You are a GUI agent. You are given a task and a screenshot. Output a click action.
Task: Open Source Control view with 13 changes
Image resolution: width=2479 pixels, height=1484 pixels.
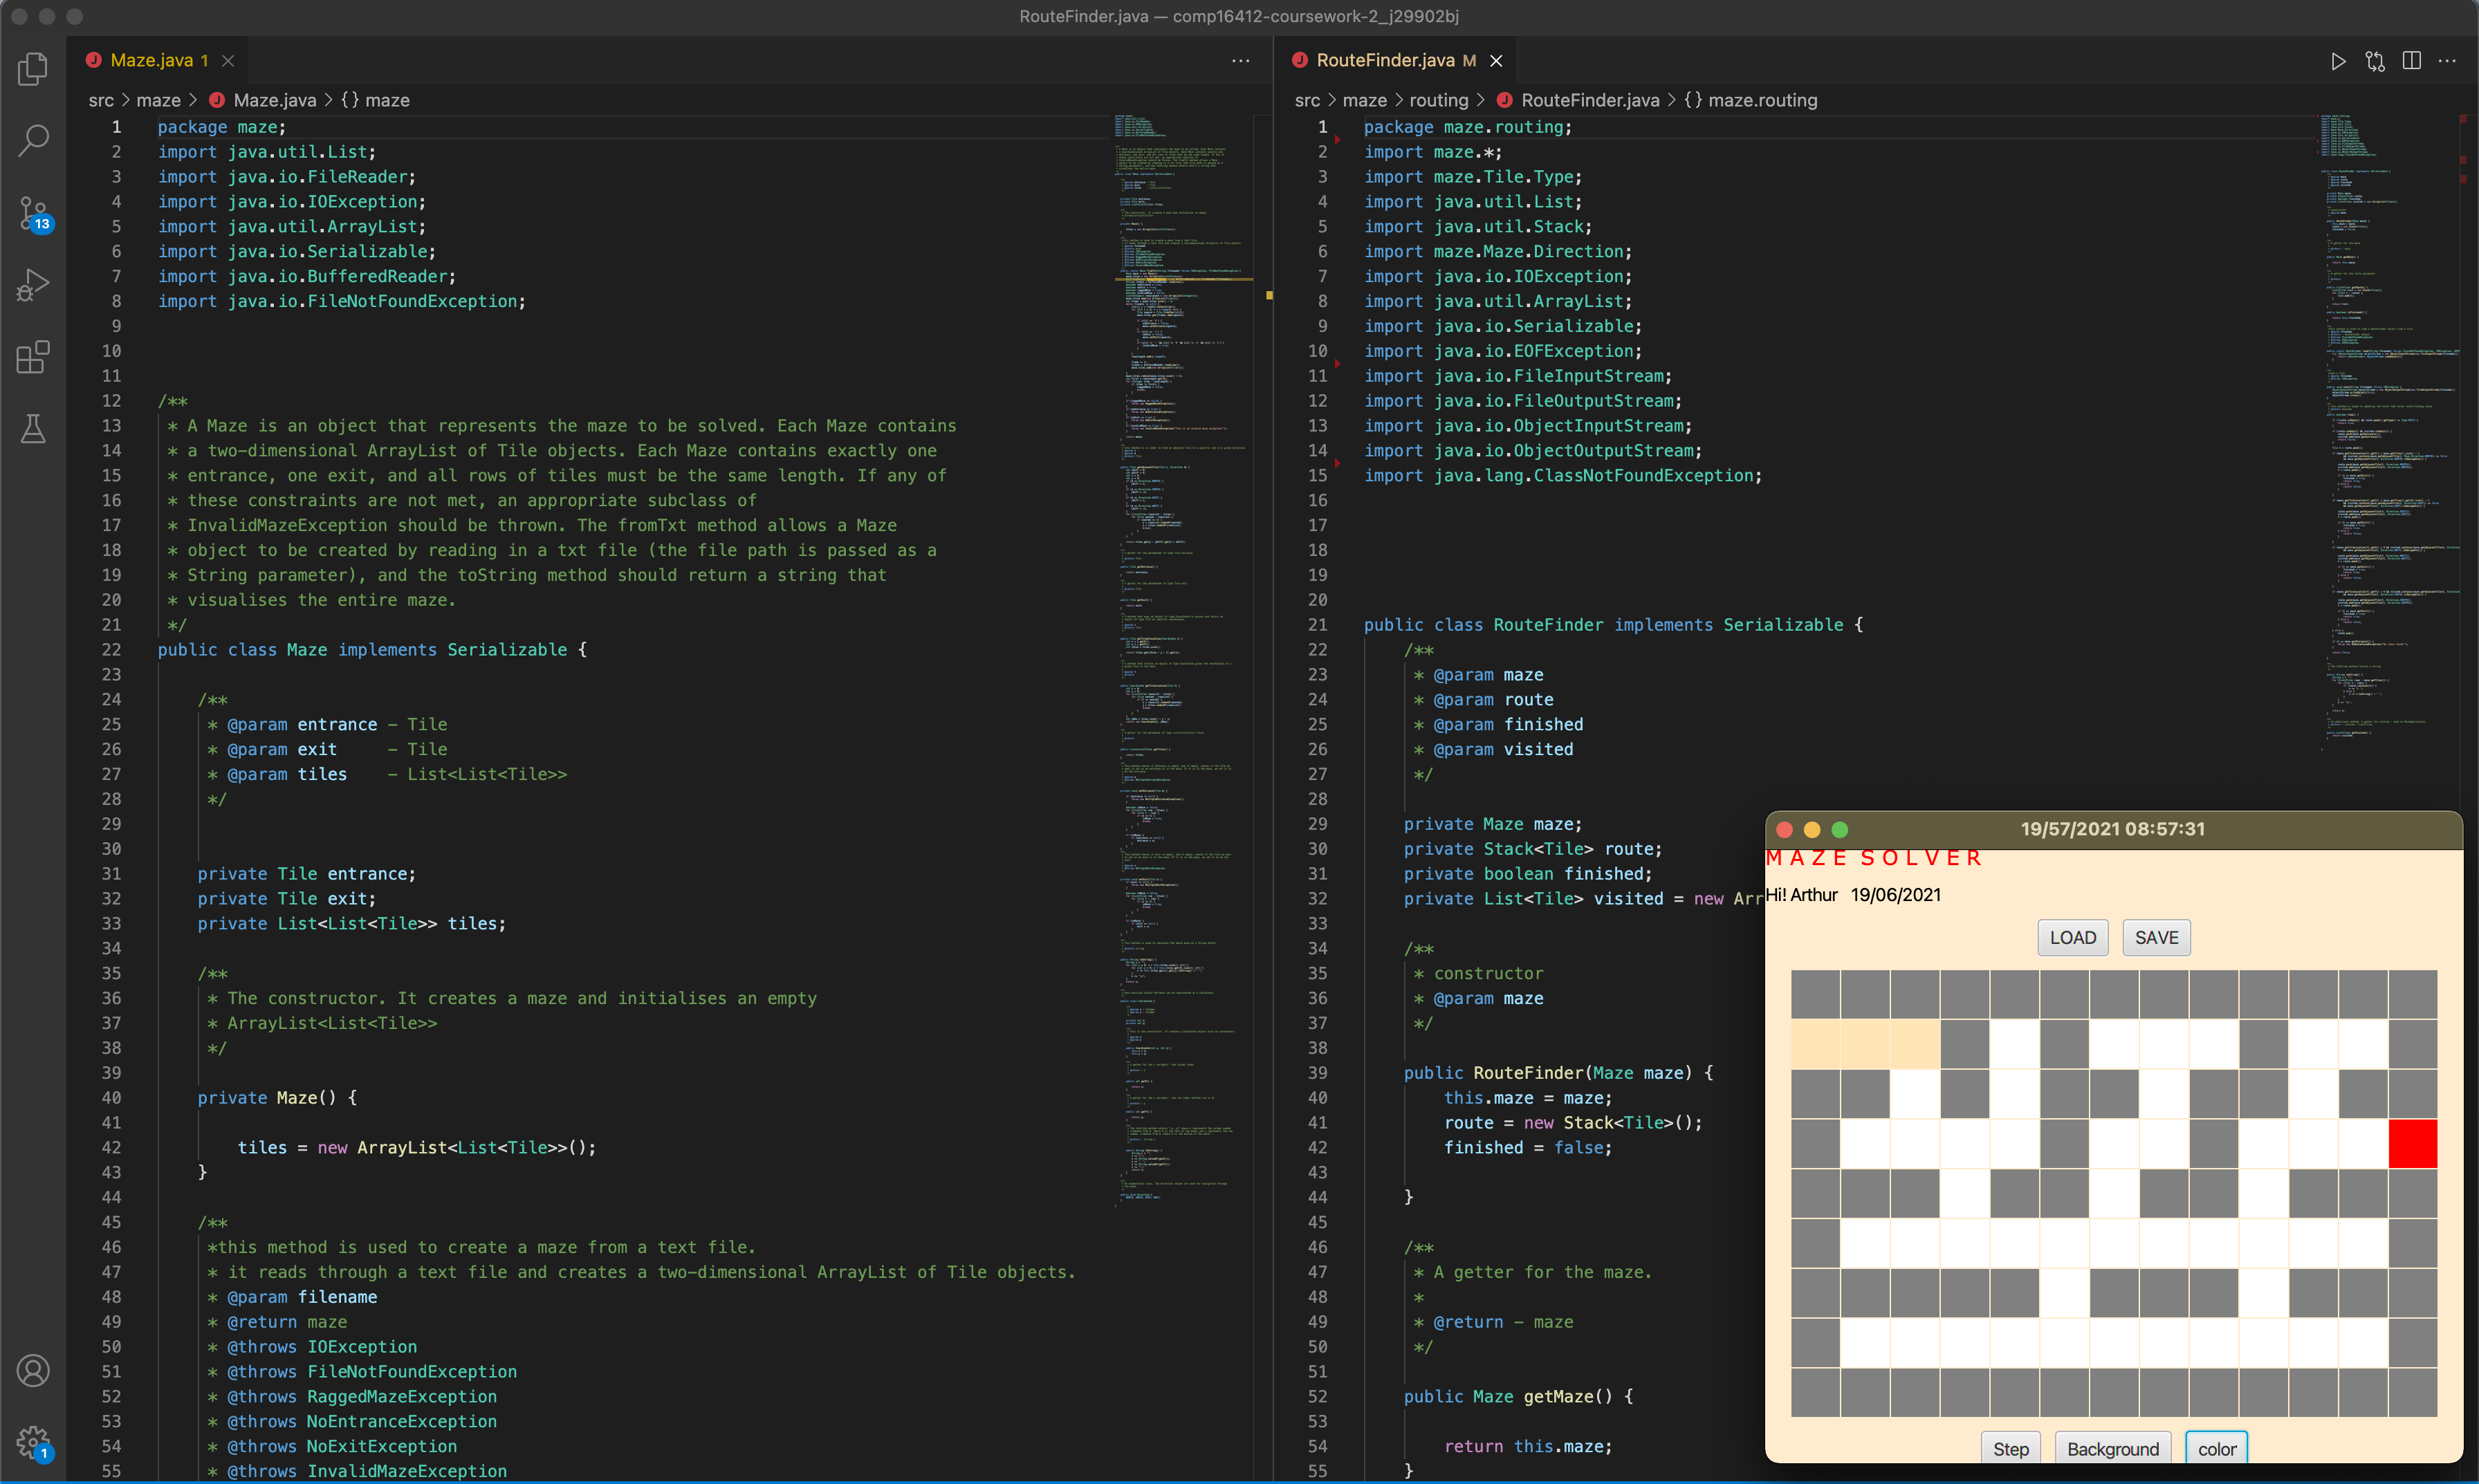point(33,213)
